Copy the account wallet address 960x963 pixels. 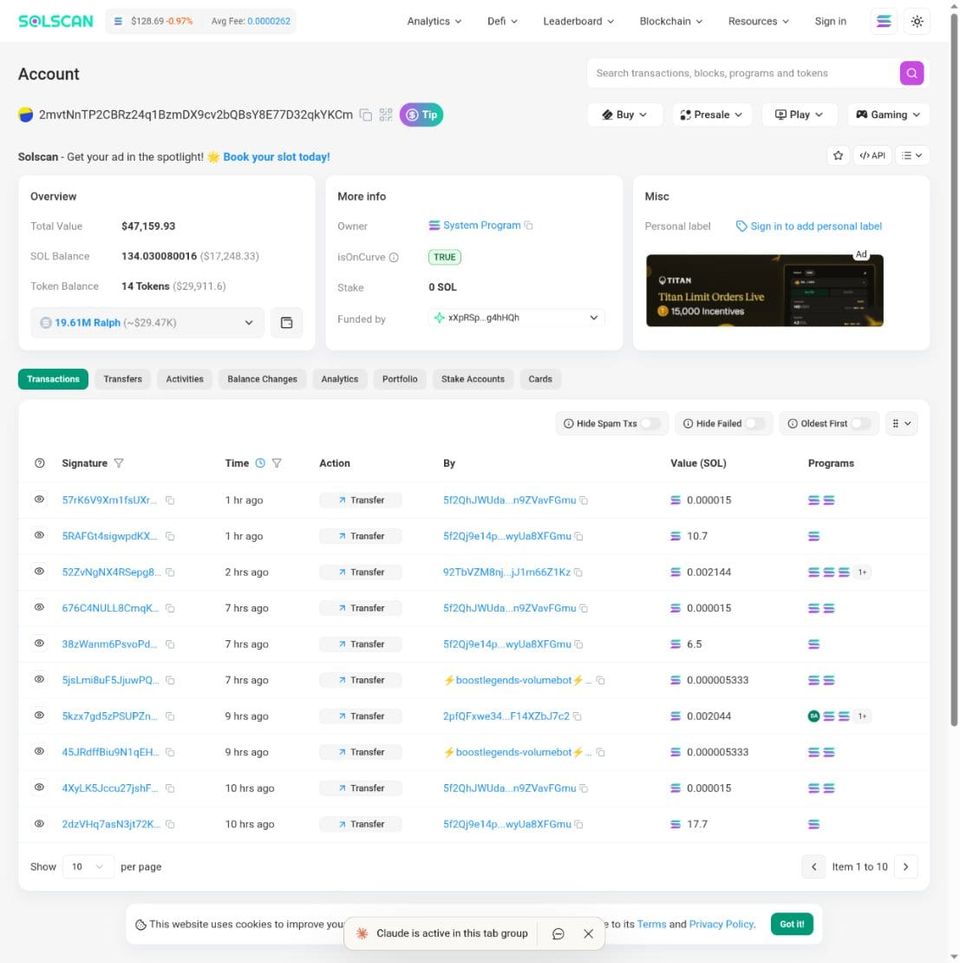tap(366, 115)
